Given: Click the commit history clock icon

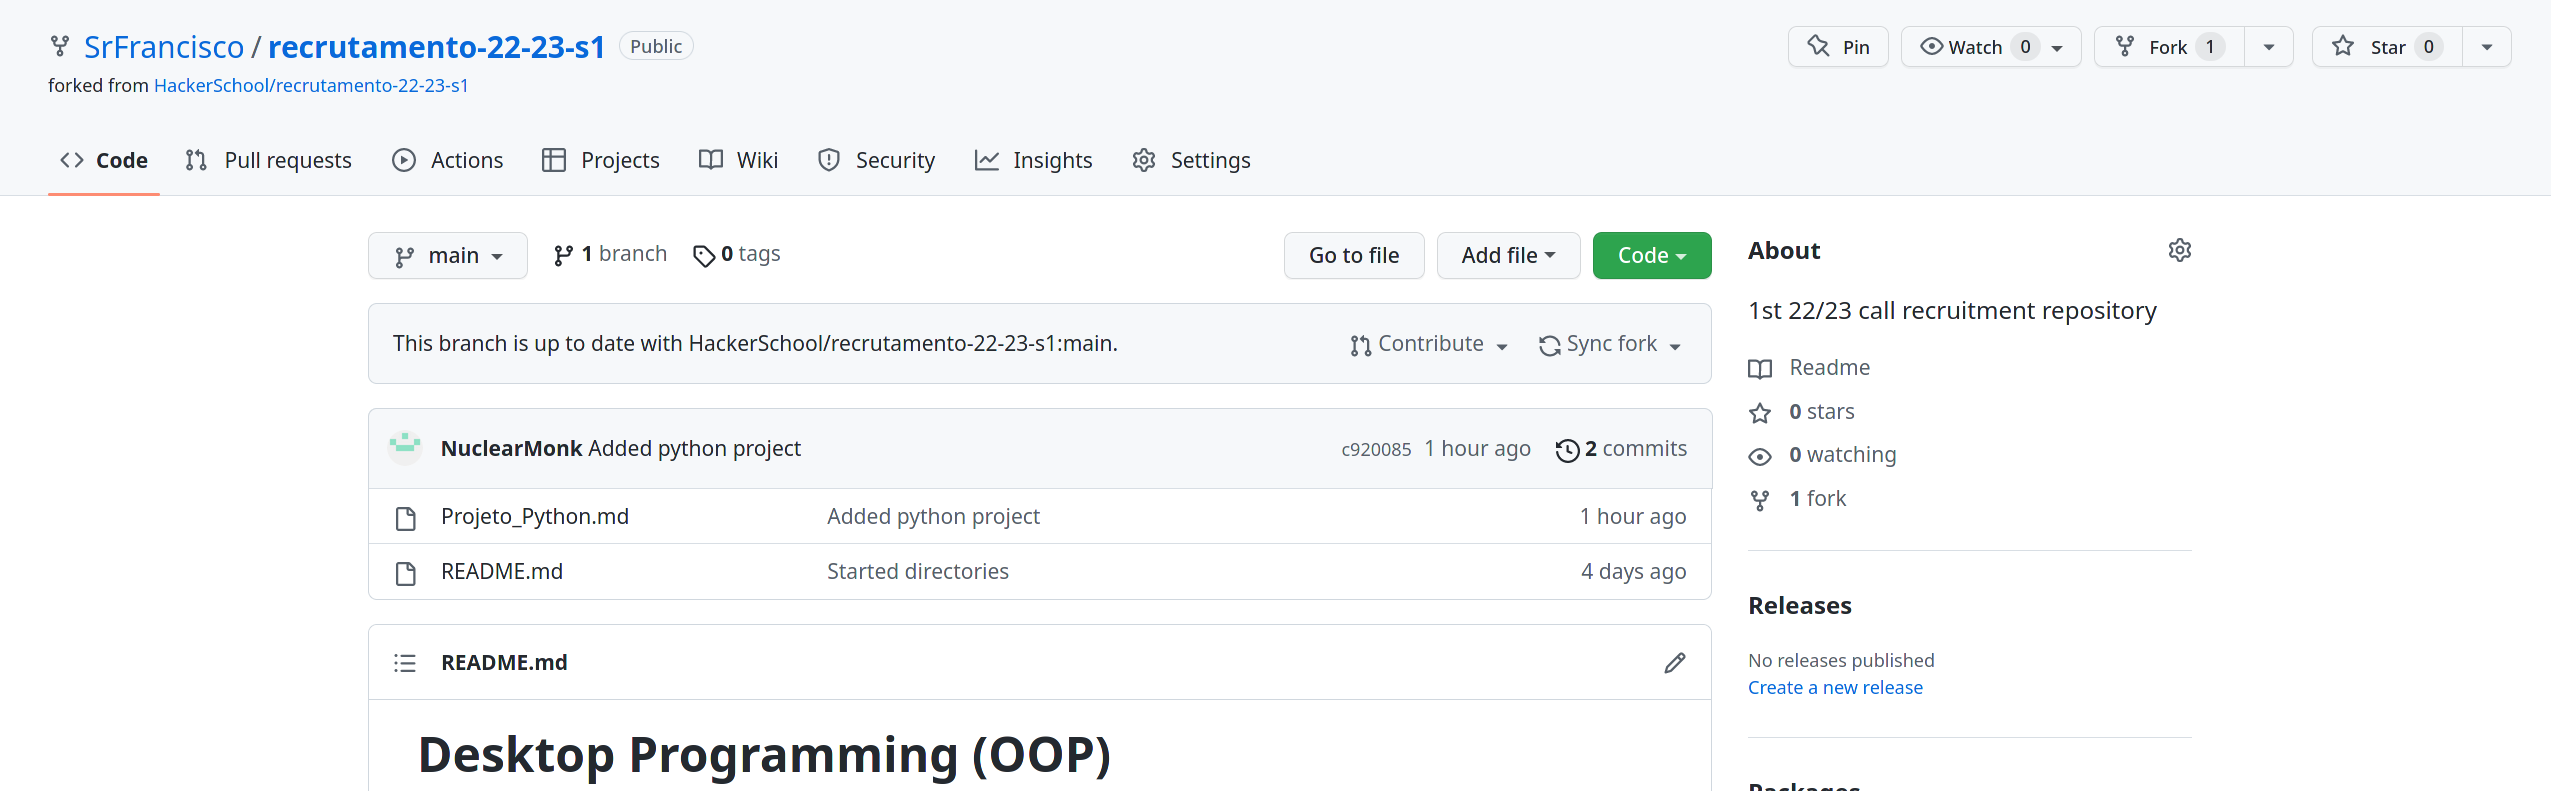Looking at the screenshot, I should coord(1567,450).
